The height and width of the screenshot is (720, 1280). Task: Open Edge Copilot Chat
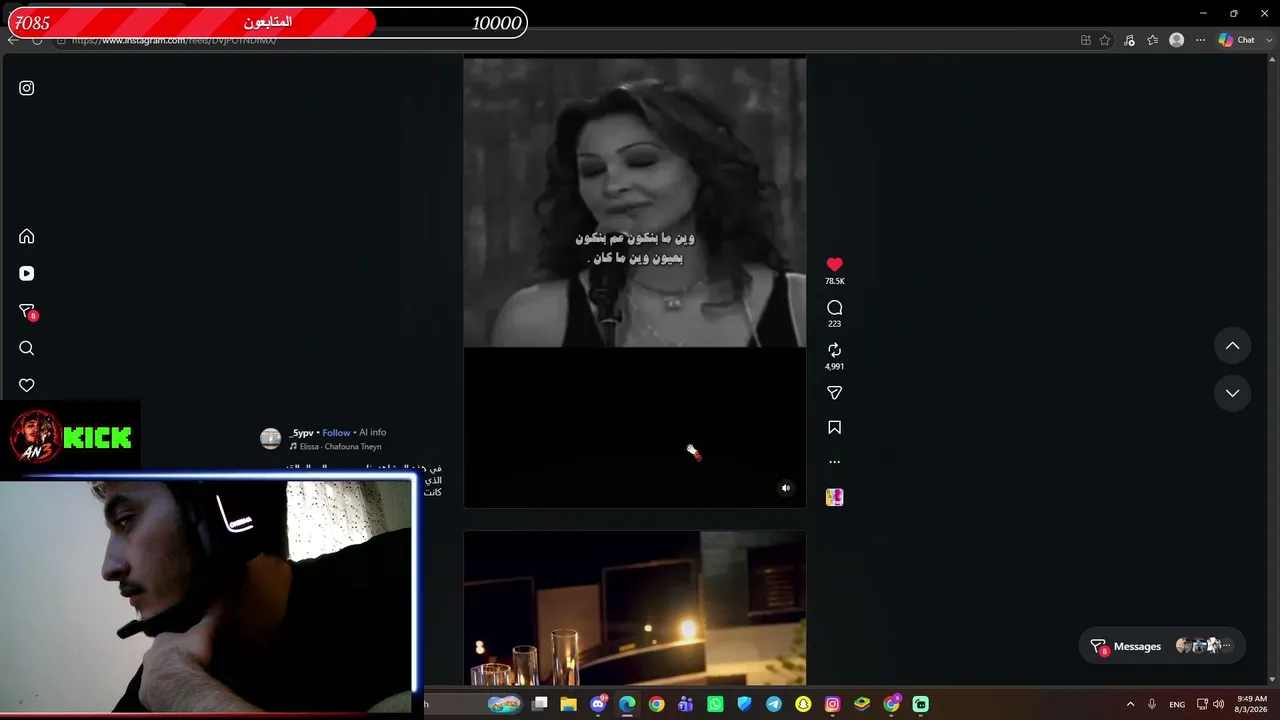[x=1237, y=40]
